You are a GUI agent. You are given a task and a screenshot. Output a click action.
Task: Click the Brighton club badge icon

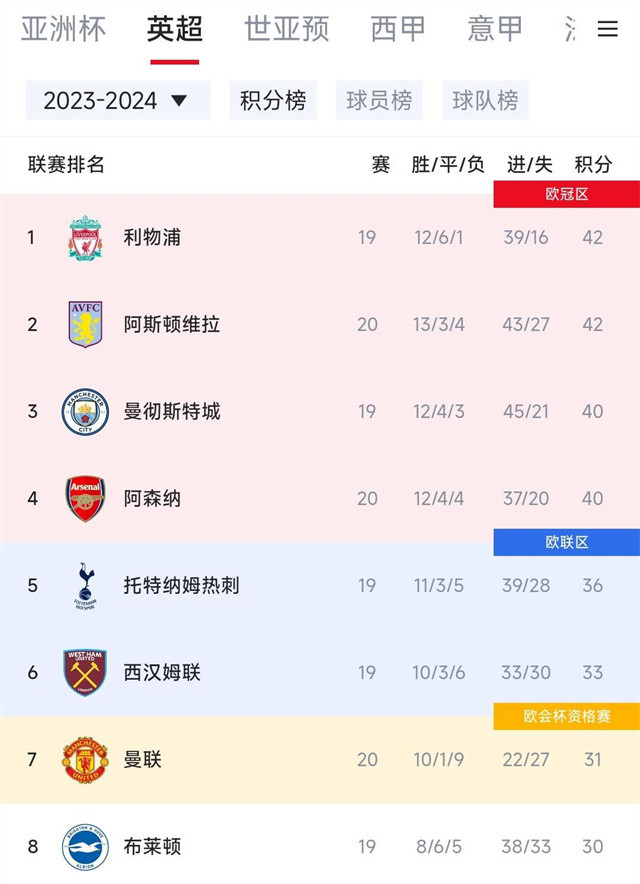point(85,847)
